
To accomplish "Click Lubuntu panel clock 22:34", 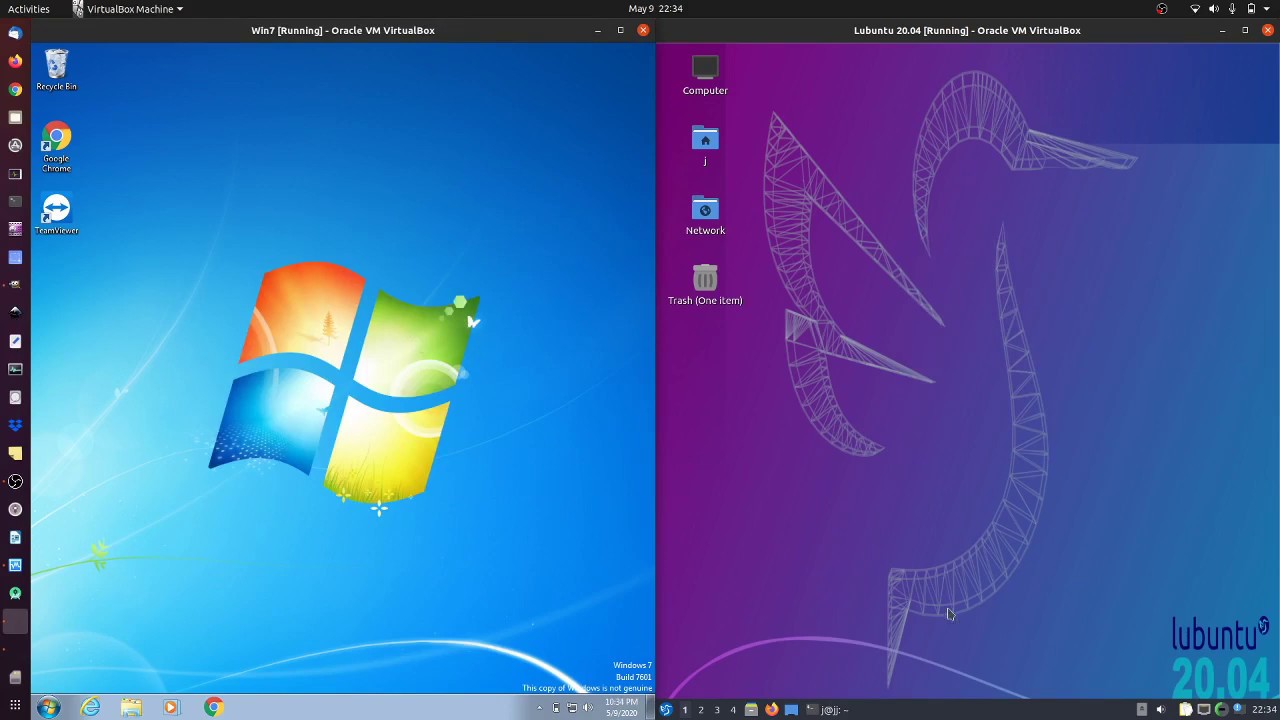I will click(1264, 709).
